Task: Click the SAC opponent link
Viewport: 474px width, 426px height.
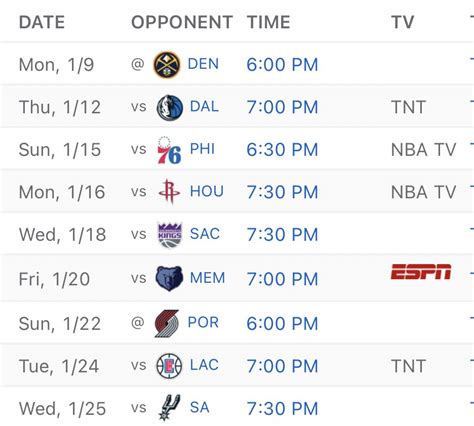Action: 205,234
